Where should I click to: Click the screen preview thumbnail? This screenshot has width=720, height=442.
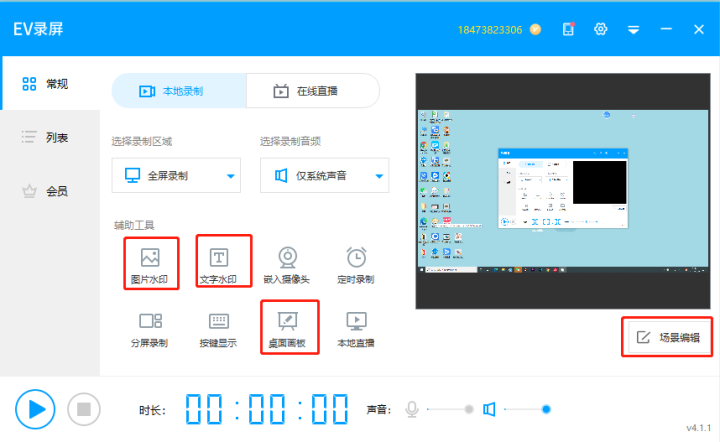(x=563, y=191)
